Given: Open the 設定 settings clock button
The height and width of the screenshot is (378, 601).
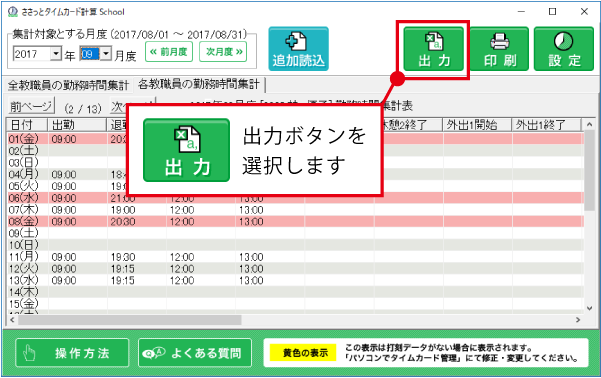Looking at the screenshot, I should 564,49.
